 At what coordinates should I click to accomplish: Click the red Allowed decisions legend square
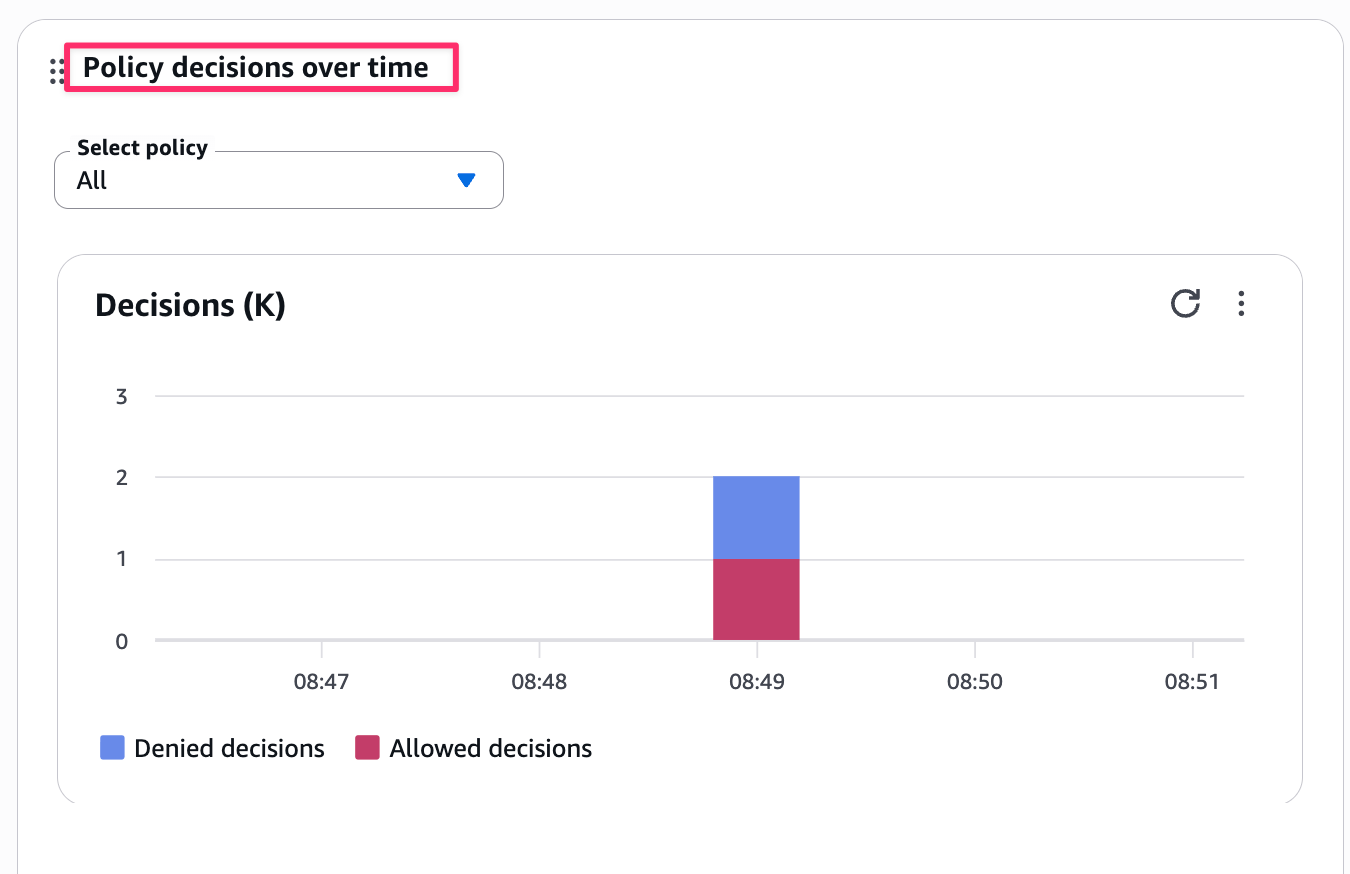click(367, 748)
